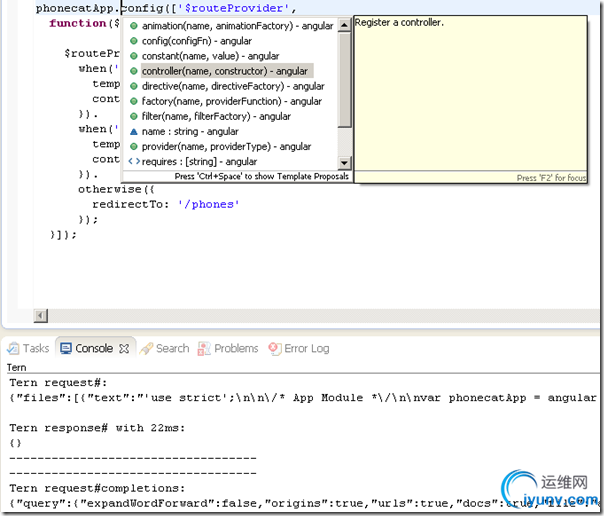
Task: Click 'function' keyword in editor
Action: pyautogui.click(x=77, y=23)
